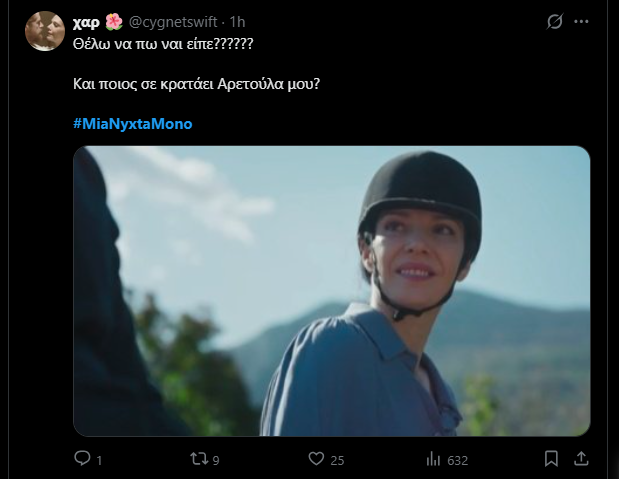Click the like count 25
This screenshot has width=619, height=479.
tap(338, 459)
